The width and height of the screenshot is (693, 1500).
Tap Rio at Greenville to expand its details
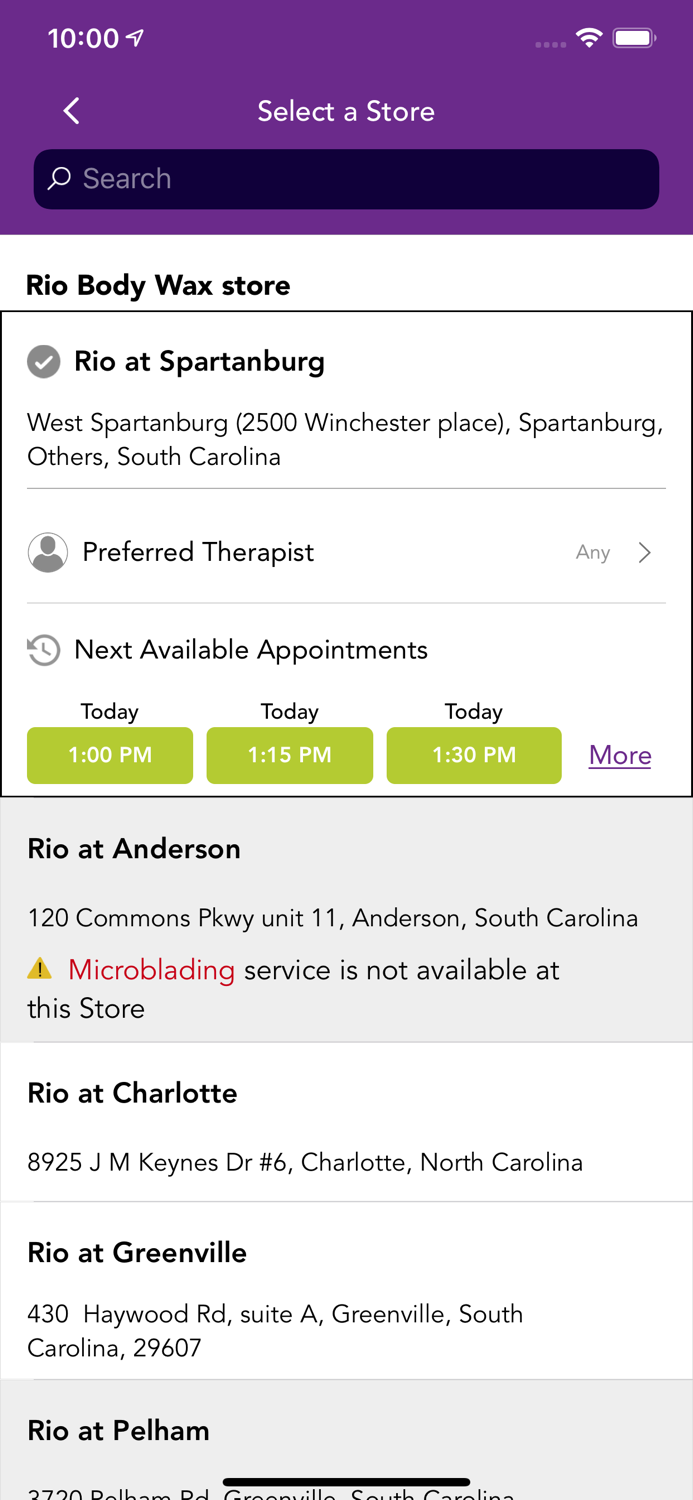coord(137,1252)
